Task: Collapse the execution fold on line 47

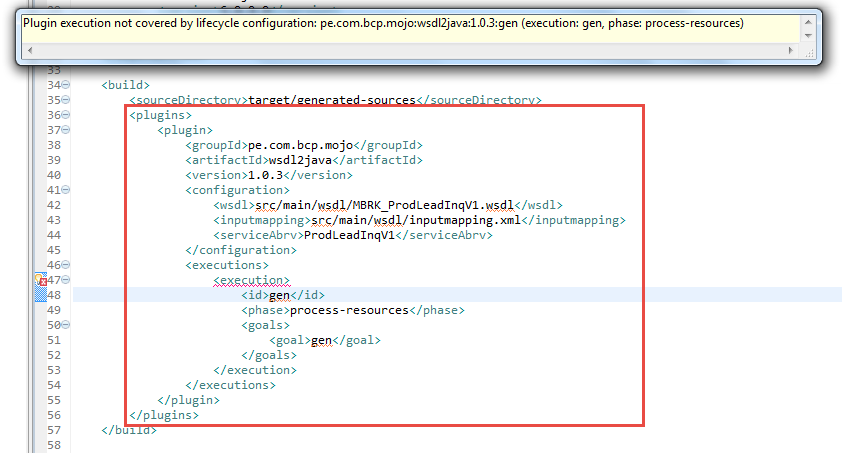Action: click(x=66, y=280)
